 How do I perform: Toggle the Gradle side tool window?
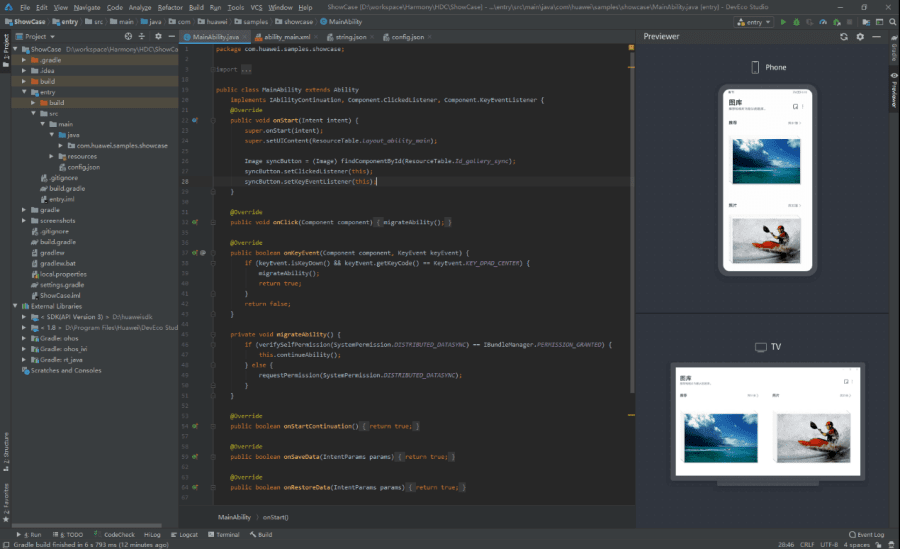point(893,52)
